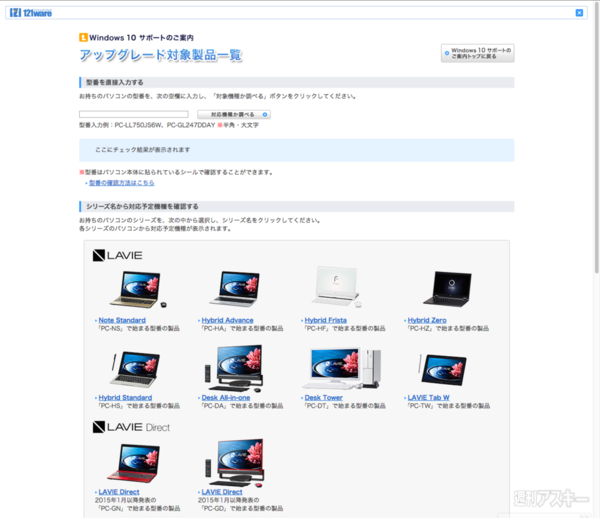Click the Hybrid Standard laptop image
The width and height of the screenshot is (600, 518).
point(135,370)
